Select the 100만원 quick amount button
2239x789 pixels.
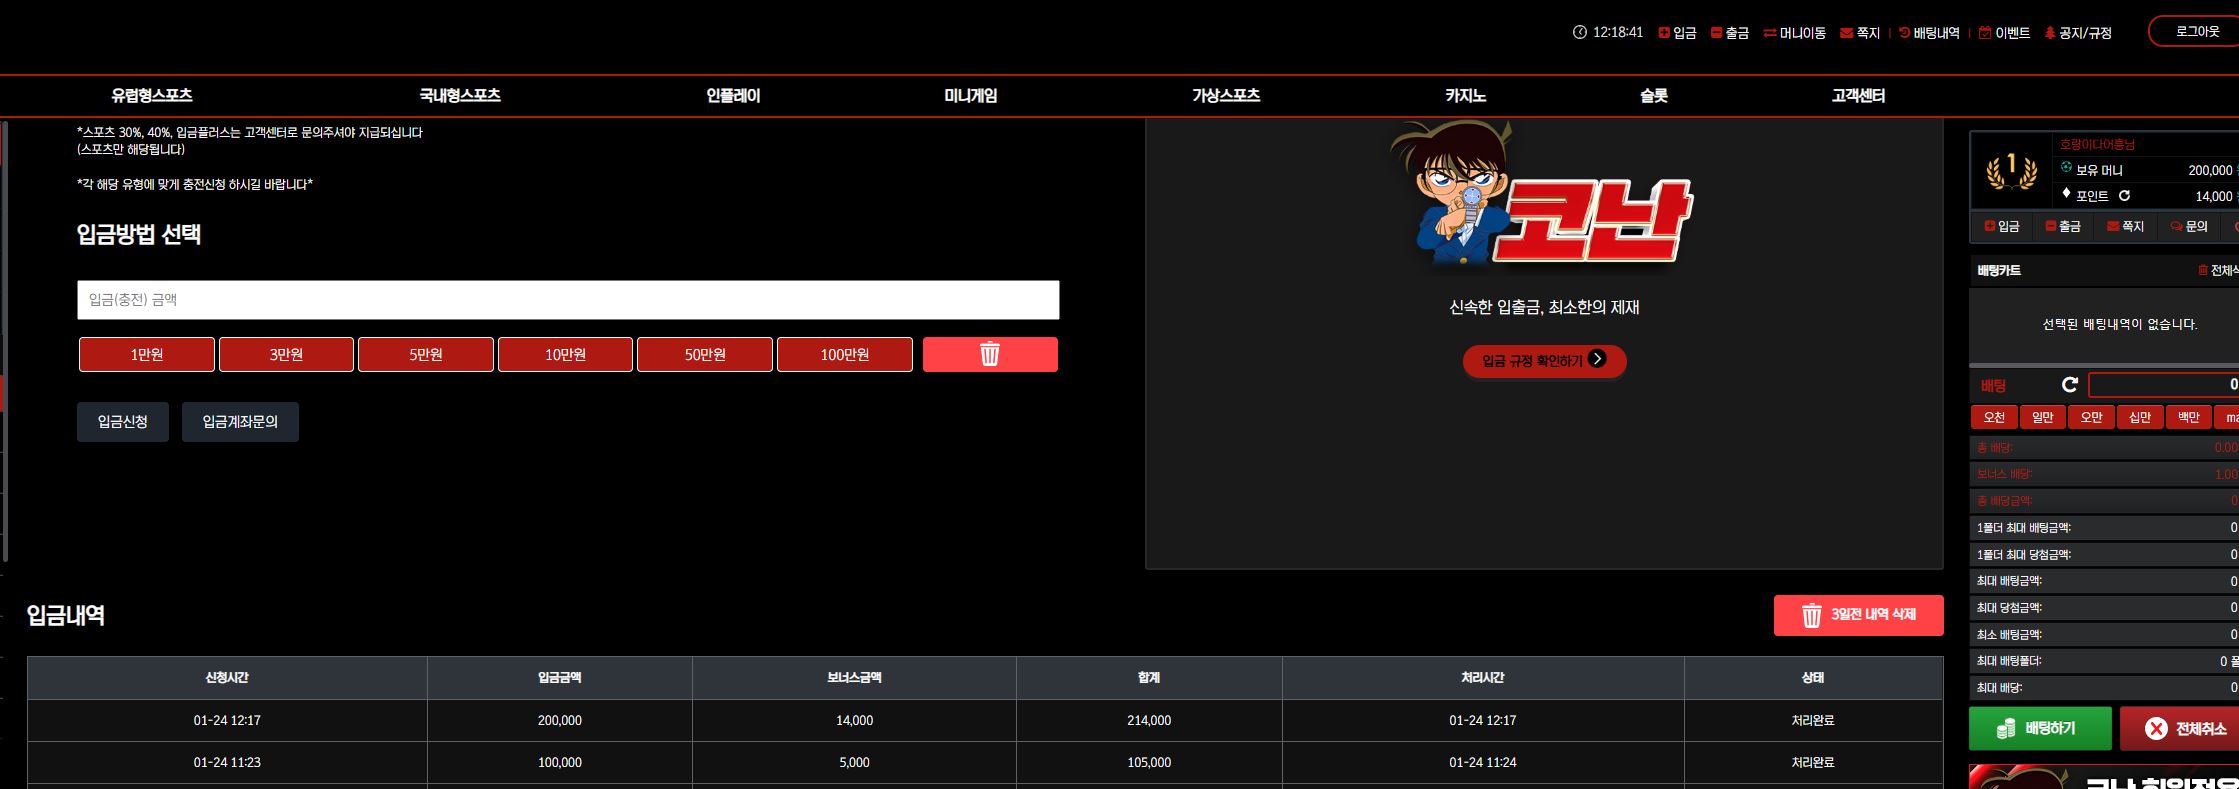845,354
